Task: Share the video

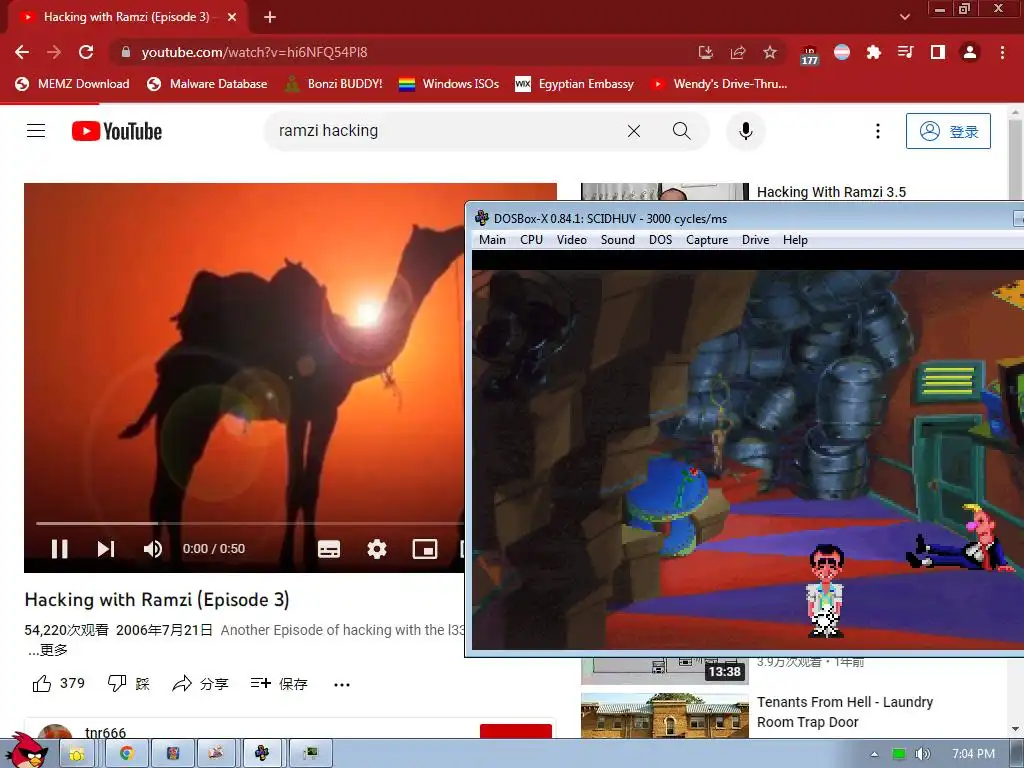Action: click(200, 683)
